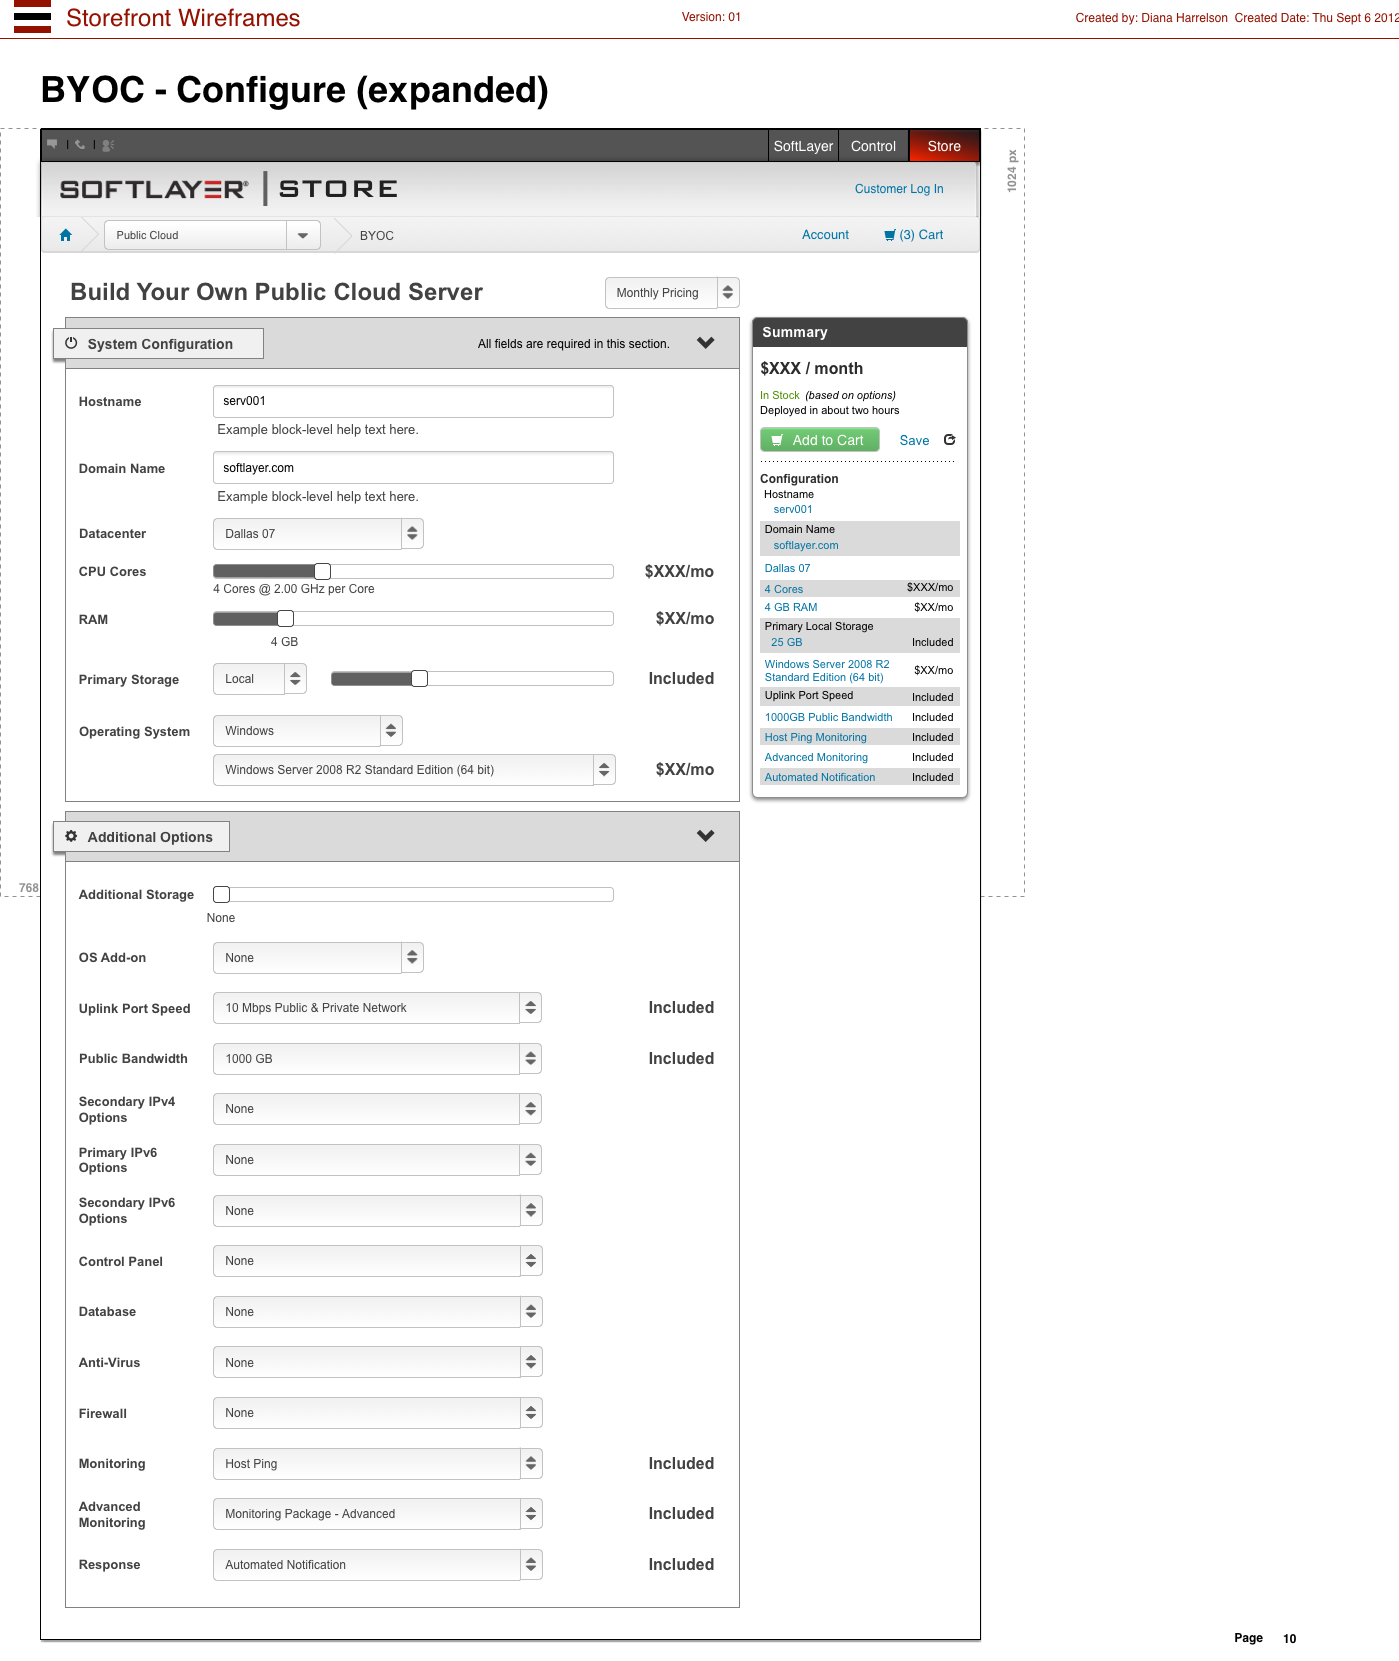Click the phone icon in top bar
The image size is (1399, 1661).
(x=80, y=145)
